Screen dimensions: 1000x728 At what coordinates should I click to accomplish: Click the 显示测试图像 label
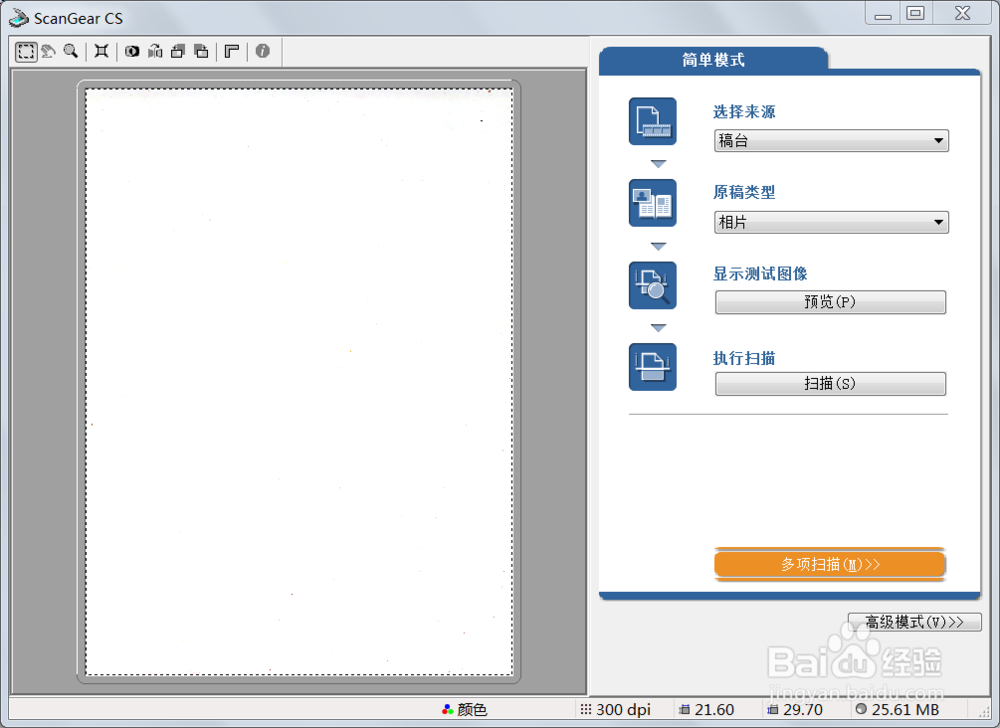point(760,273)
